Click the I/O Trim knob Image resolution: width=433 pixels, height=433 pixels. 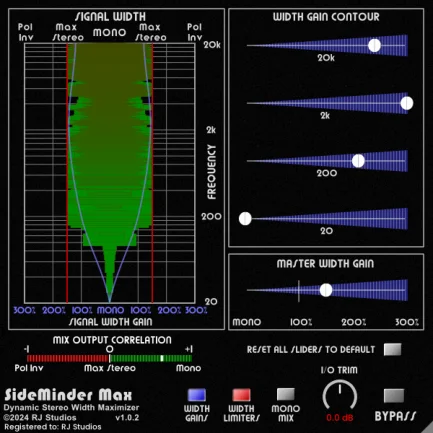340,395
